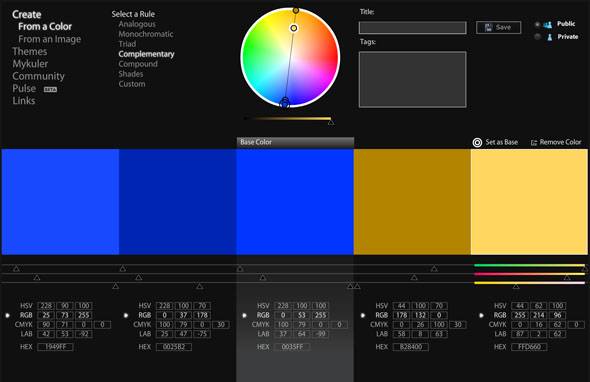
Task: Select the dark gold 178,132,0 swatch
Action: pos(412,202)
